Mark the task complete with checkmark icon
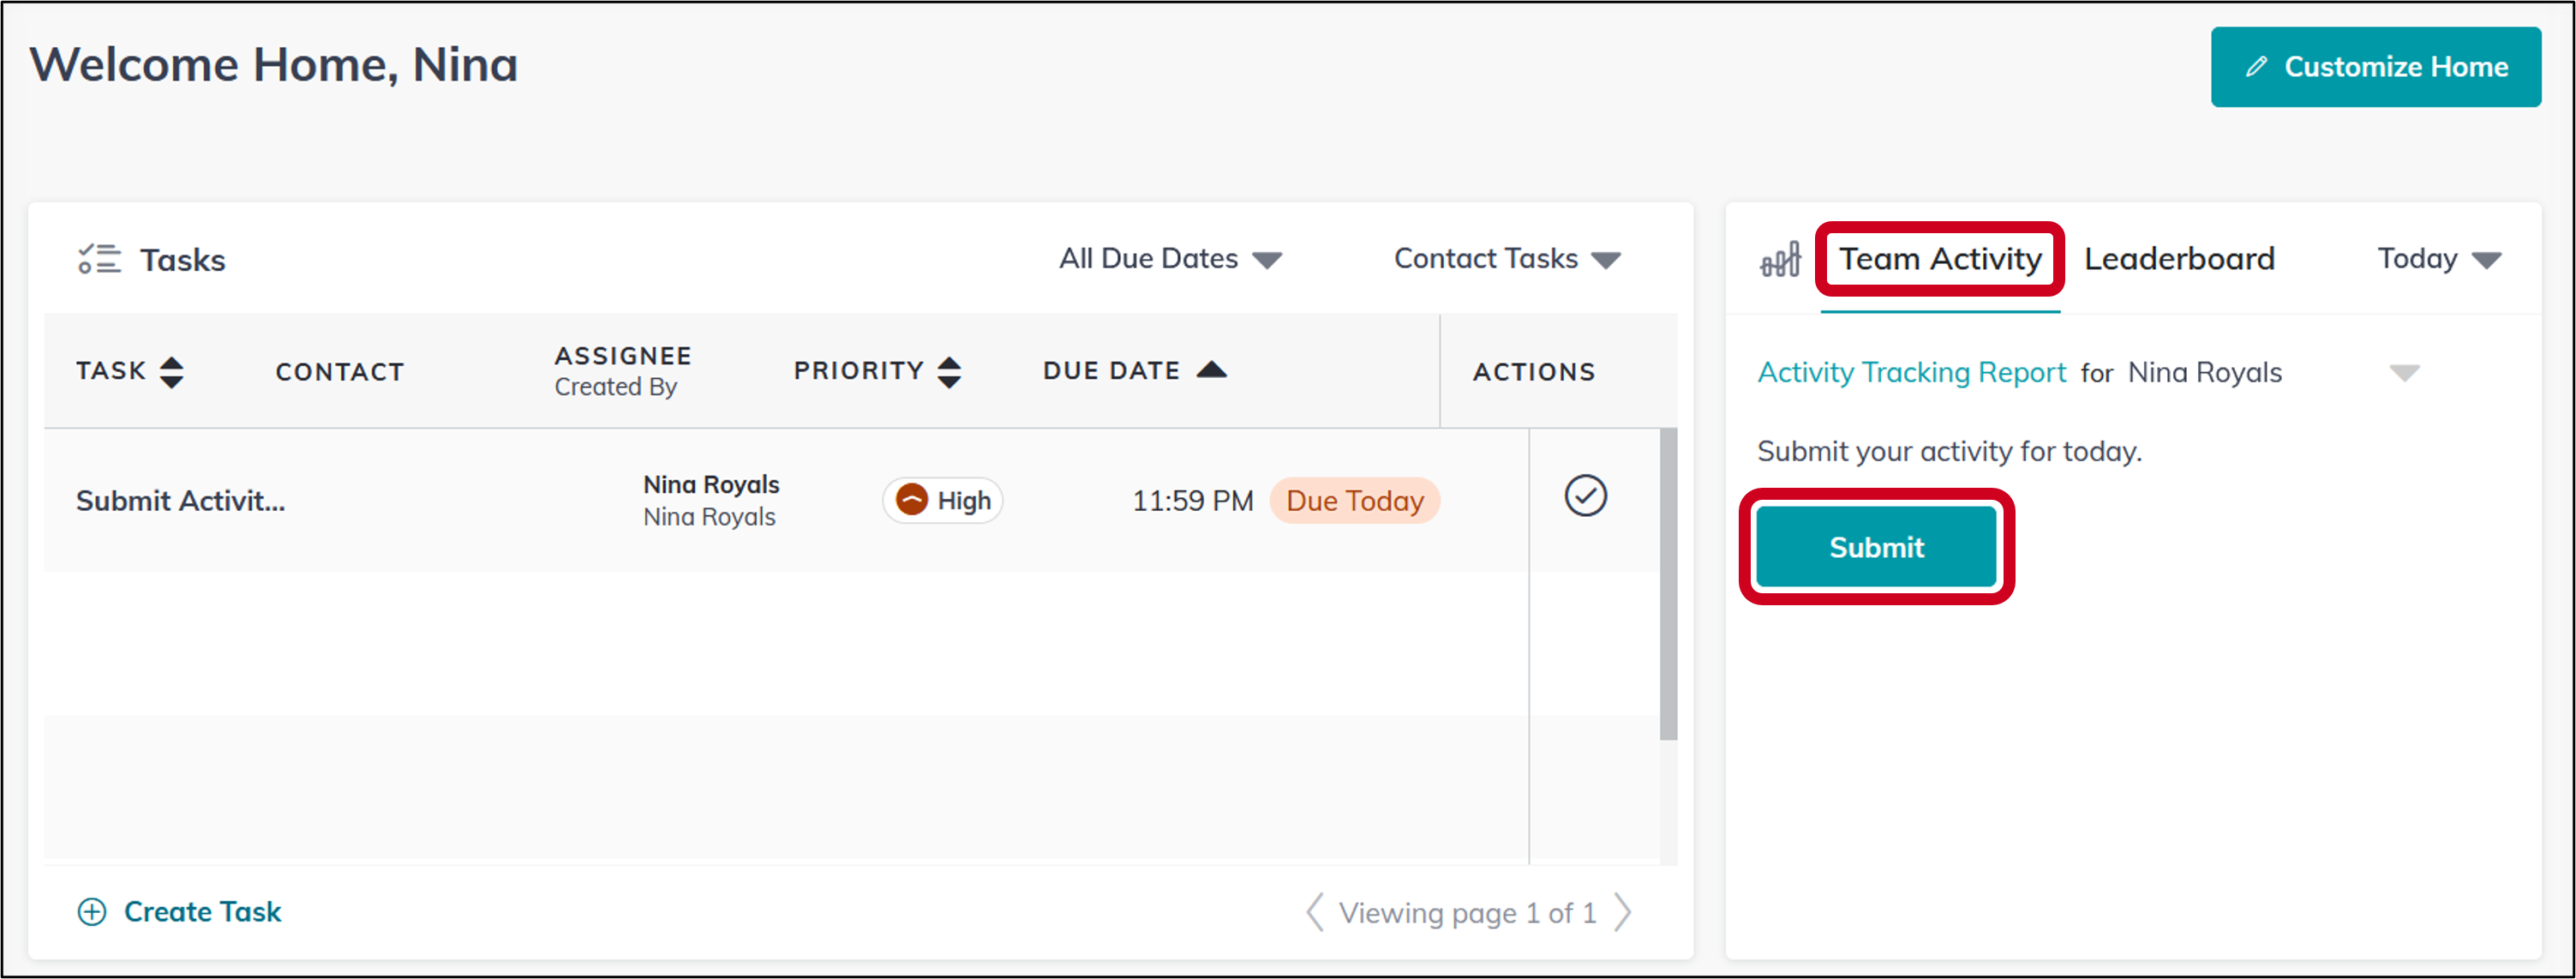 [1585, 496]
